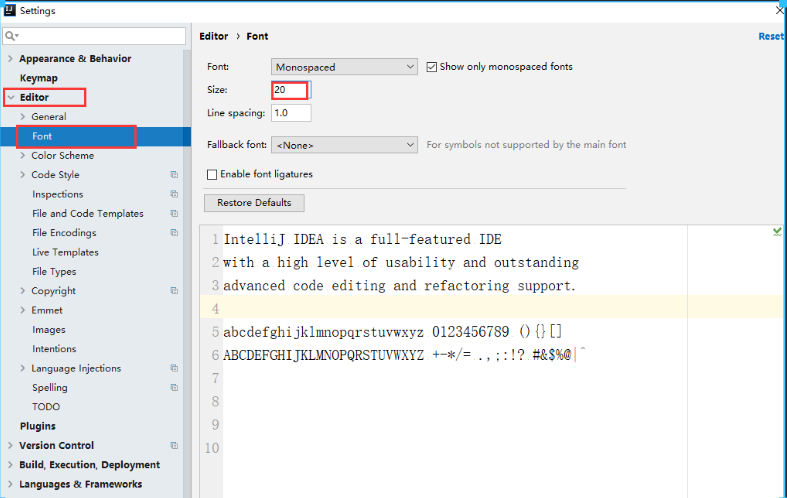Click the project-level icon beside Copyright

pyautogui.click(x=174, y=291)
